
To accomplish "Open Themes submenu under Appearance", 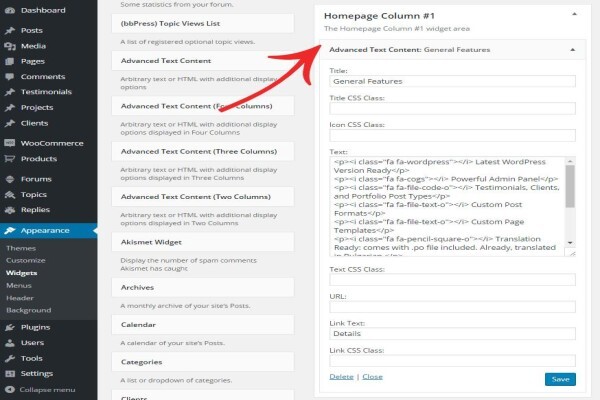I will (21, 248).
